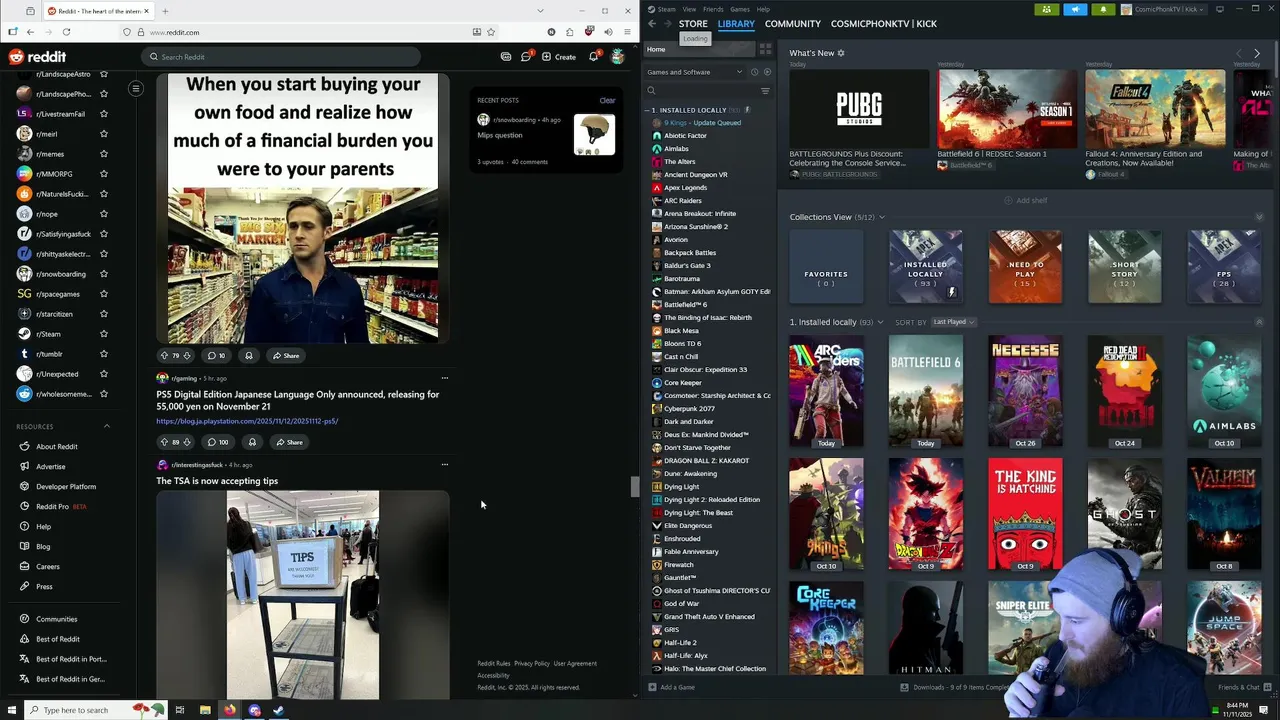
Task: Expand Collections View dropdown arrow
Action: tap(881, 217)
